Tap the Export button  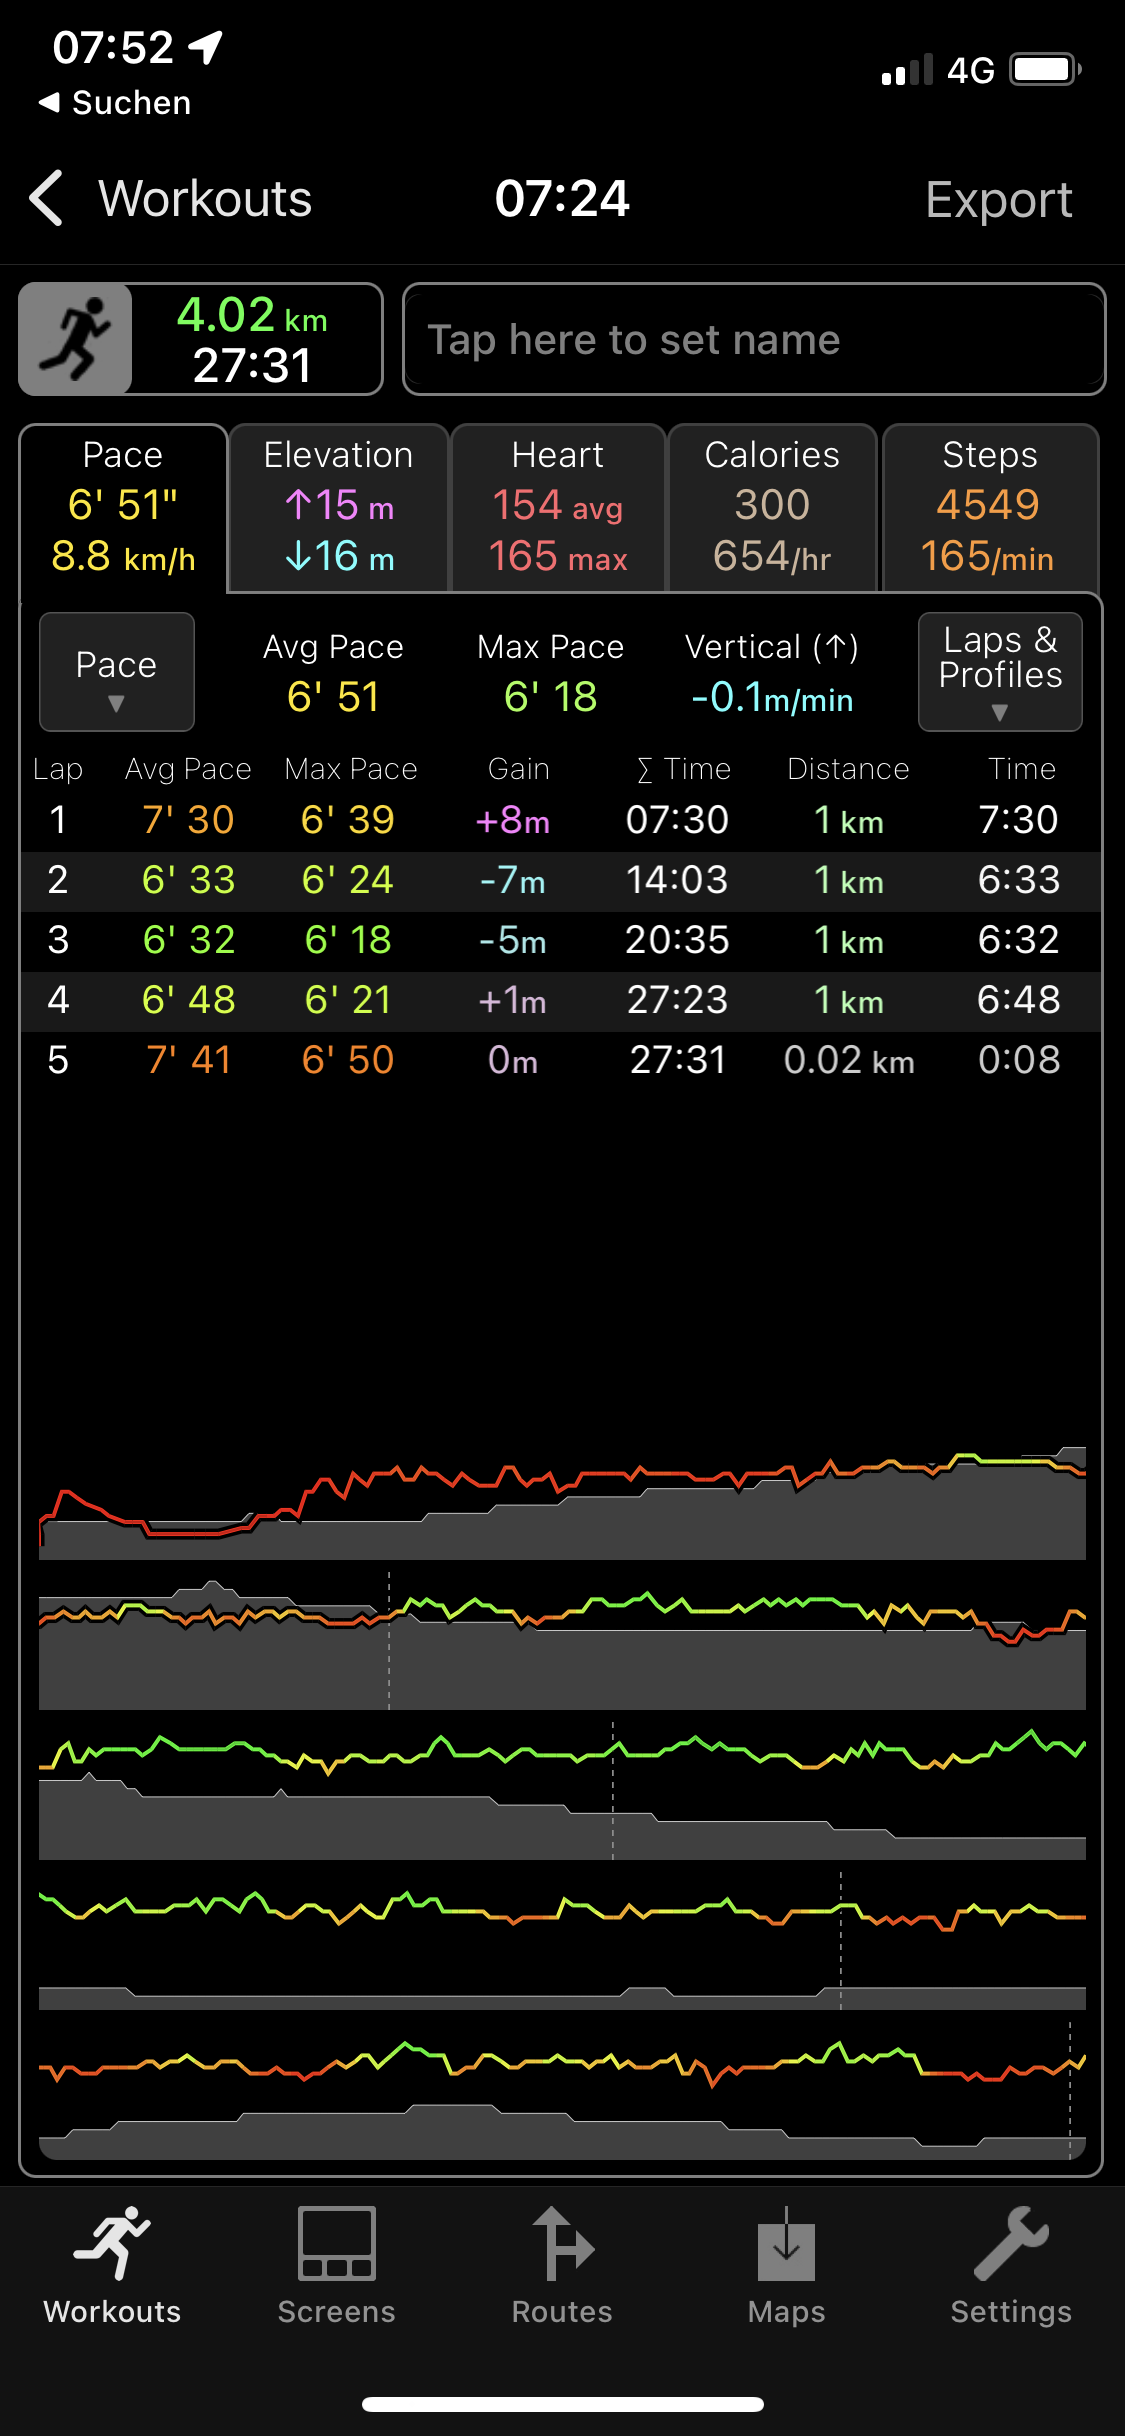click(998, 199)
